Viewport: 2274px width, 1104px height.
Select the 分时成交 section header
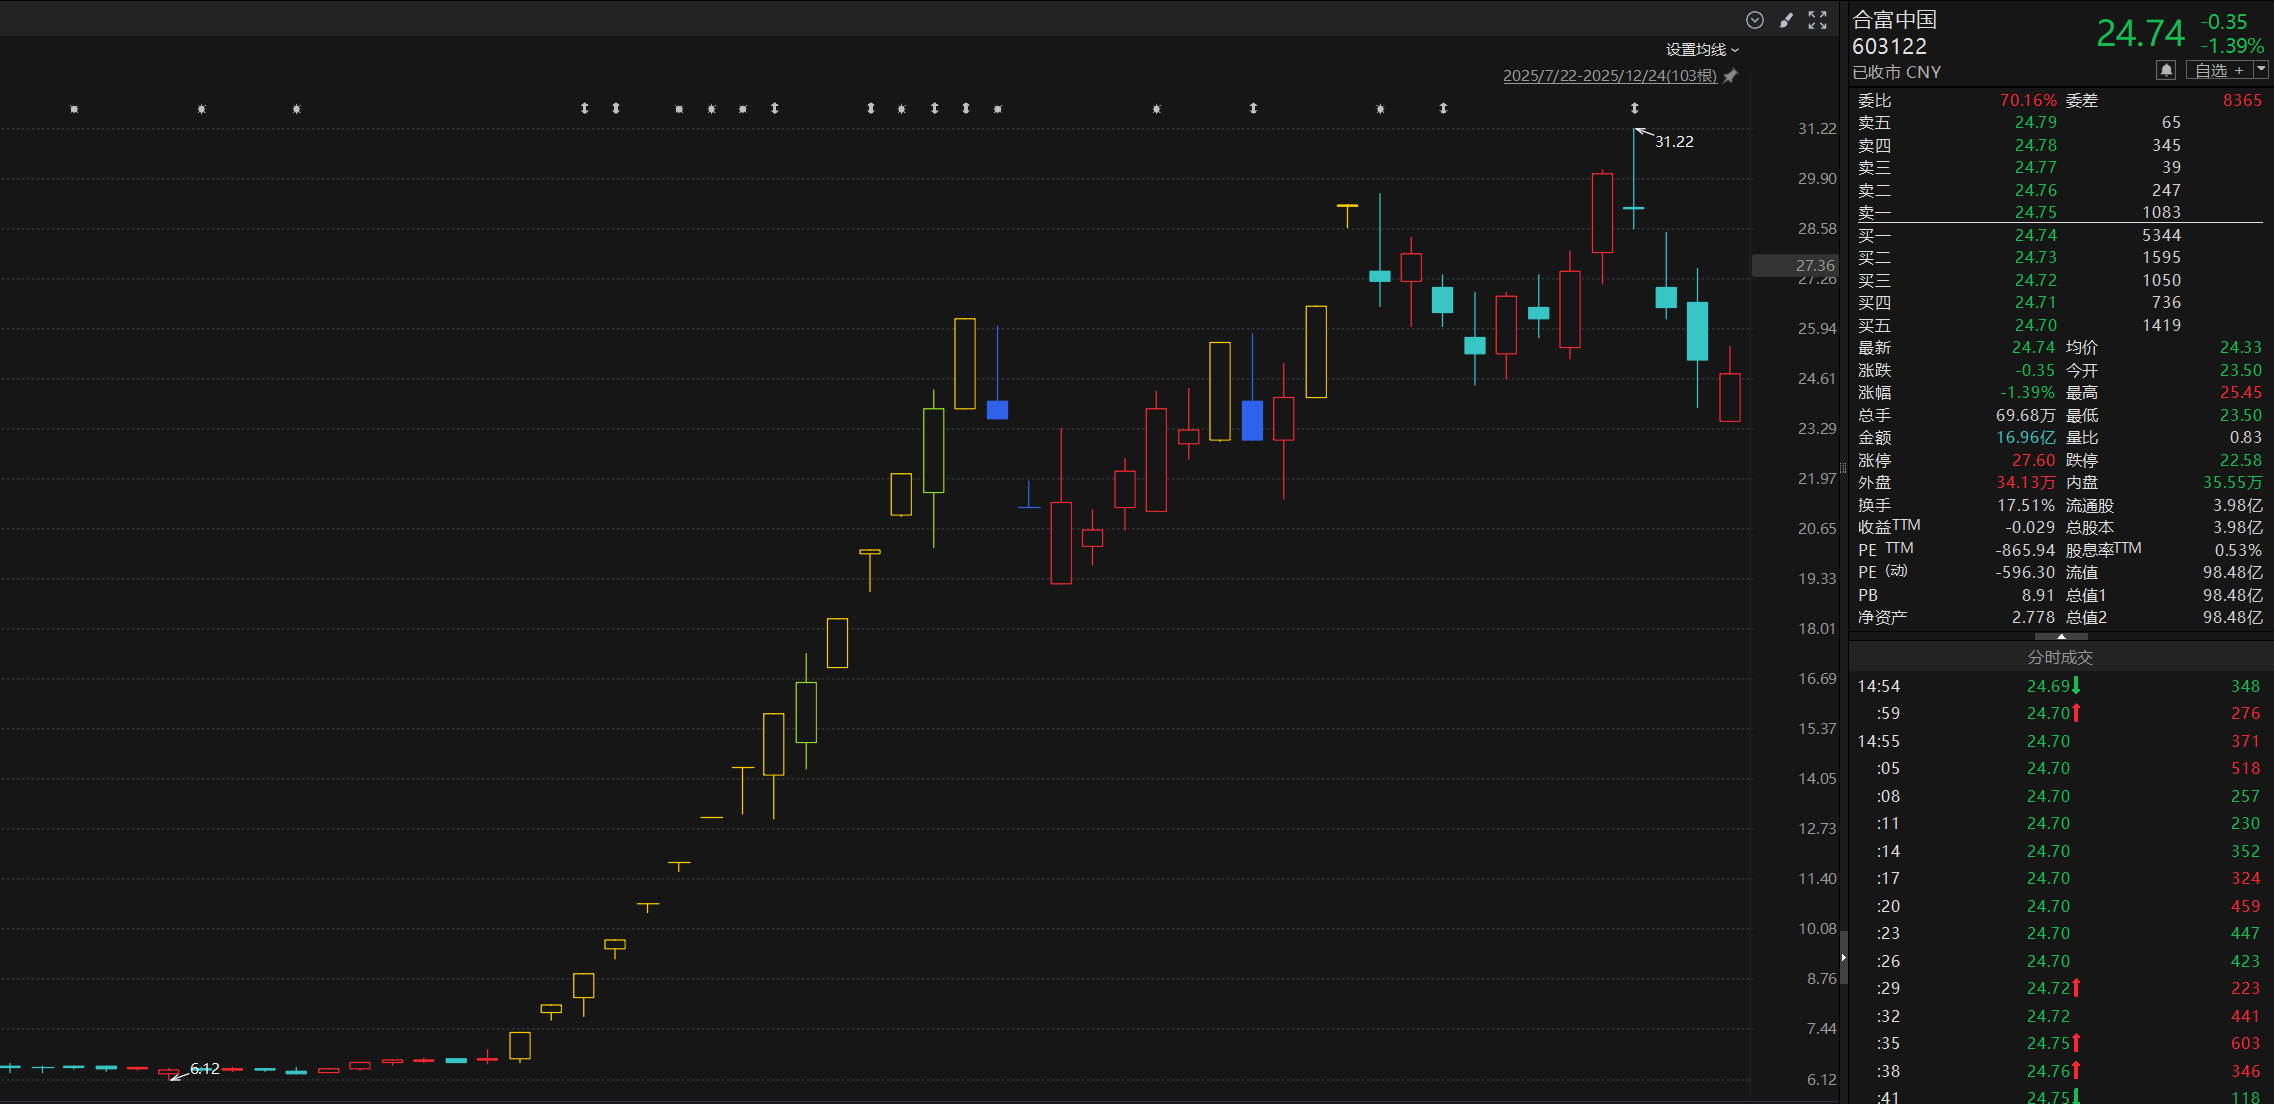point(2059,657)
